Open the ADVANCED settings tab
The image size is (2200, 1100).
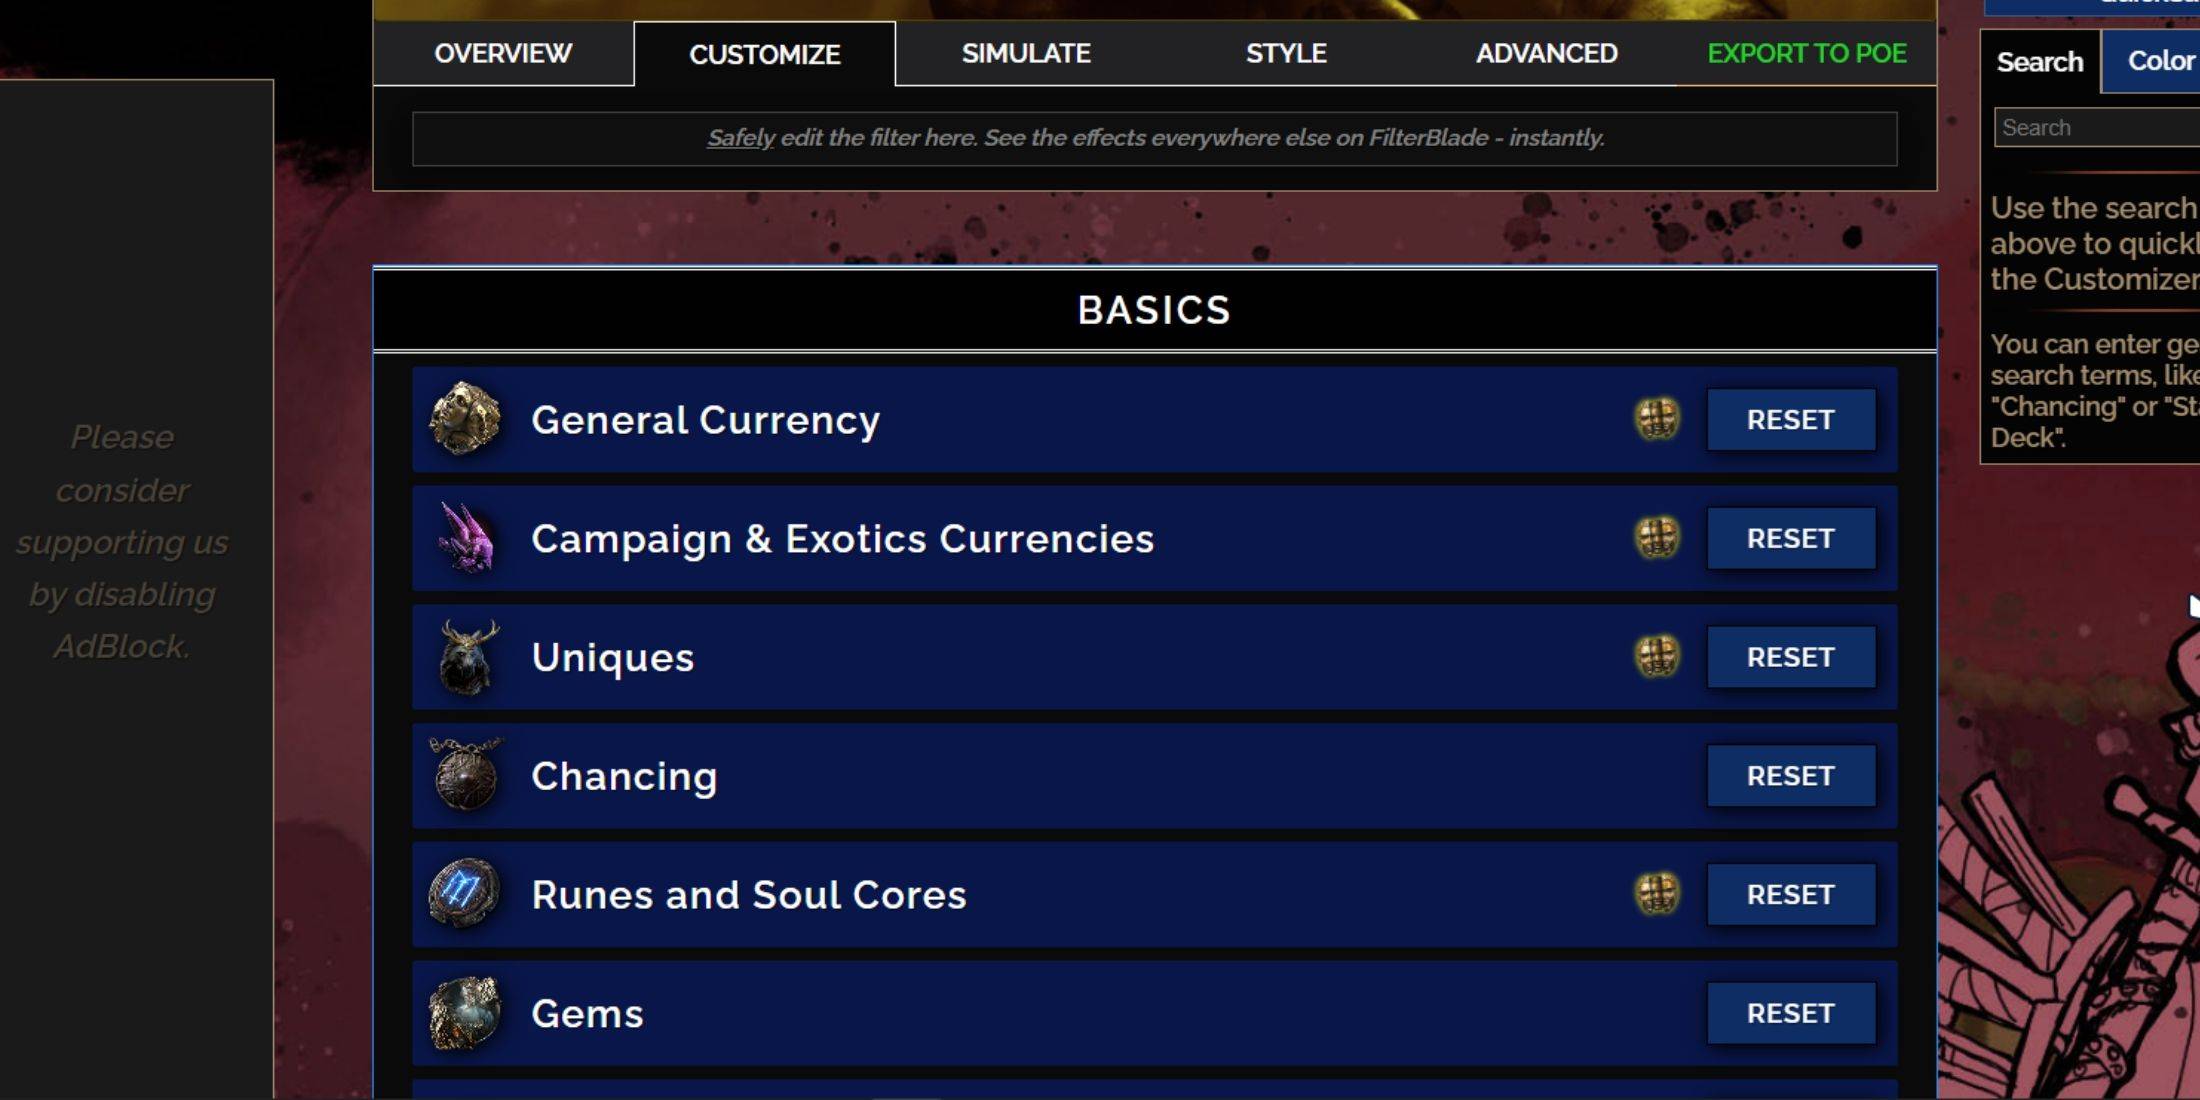point(1545,53)
